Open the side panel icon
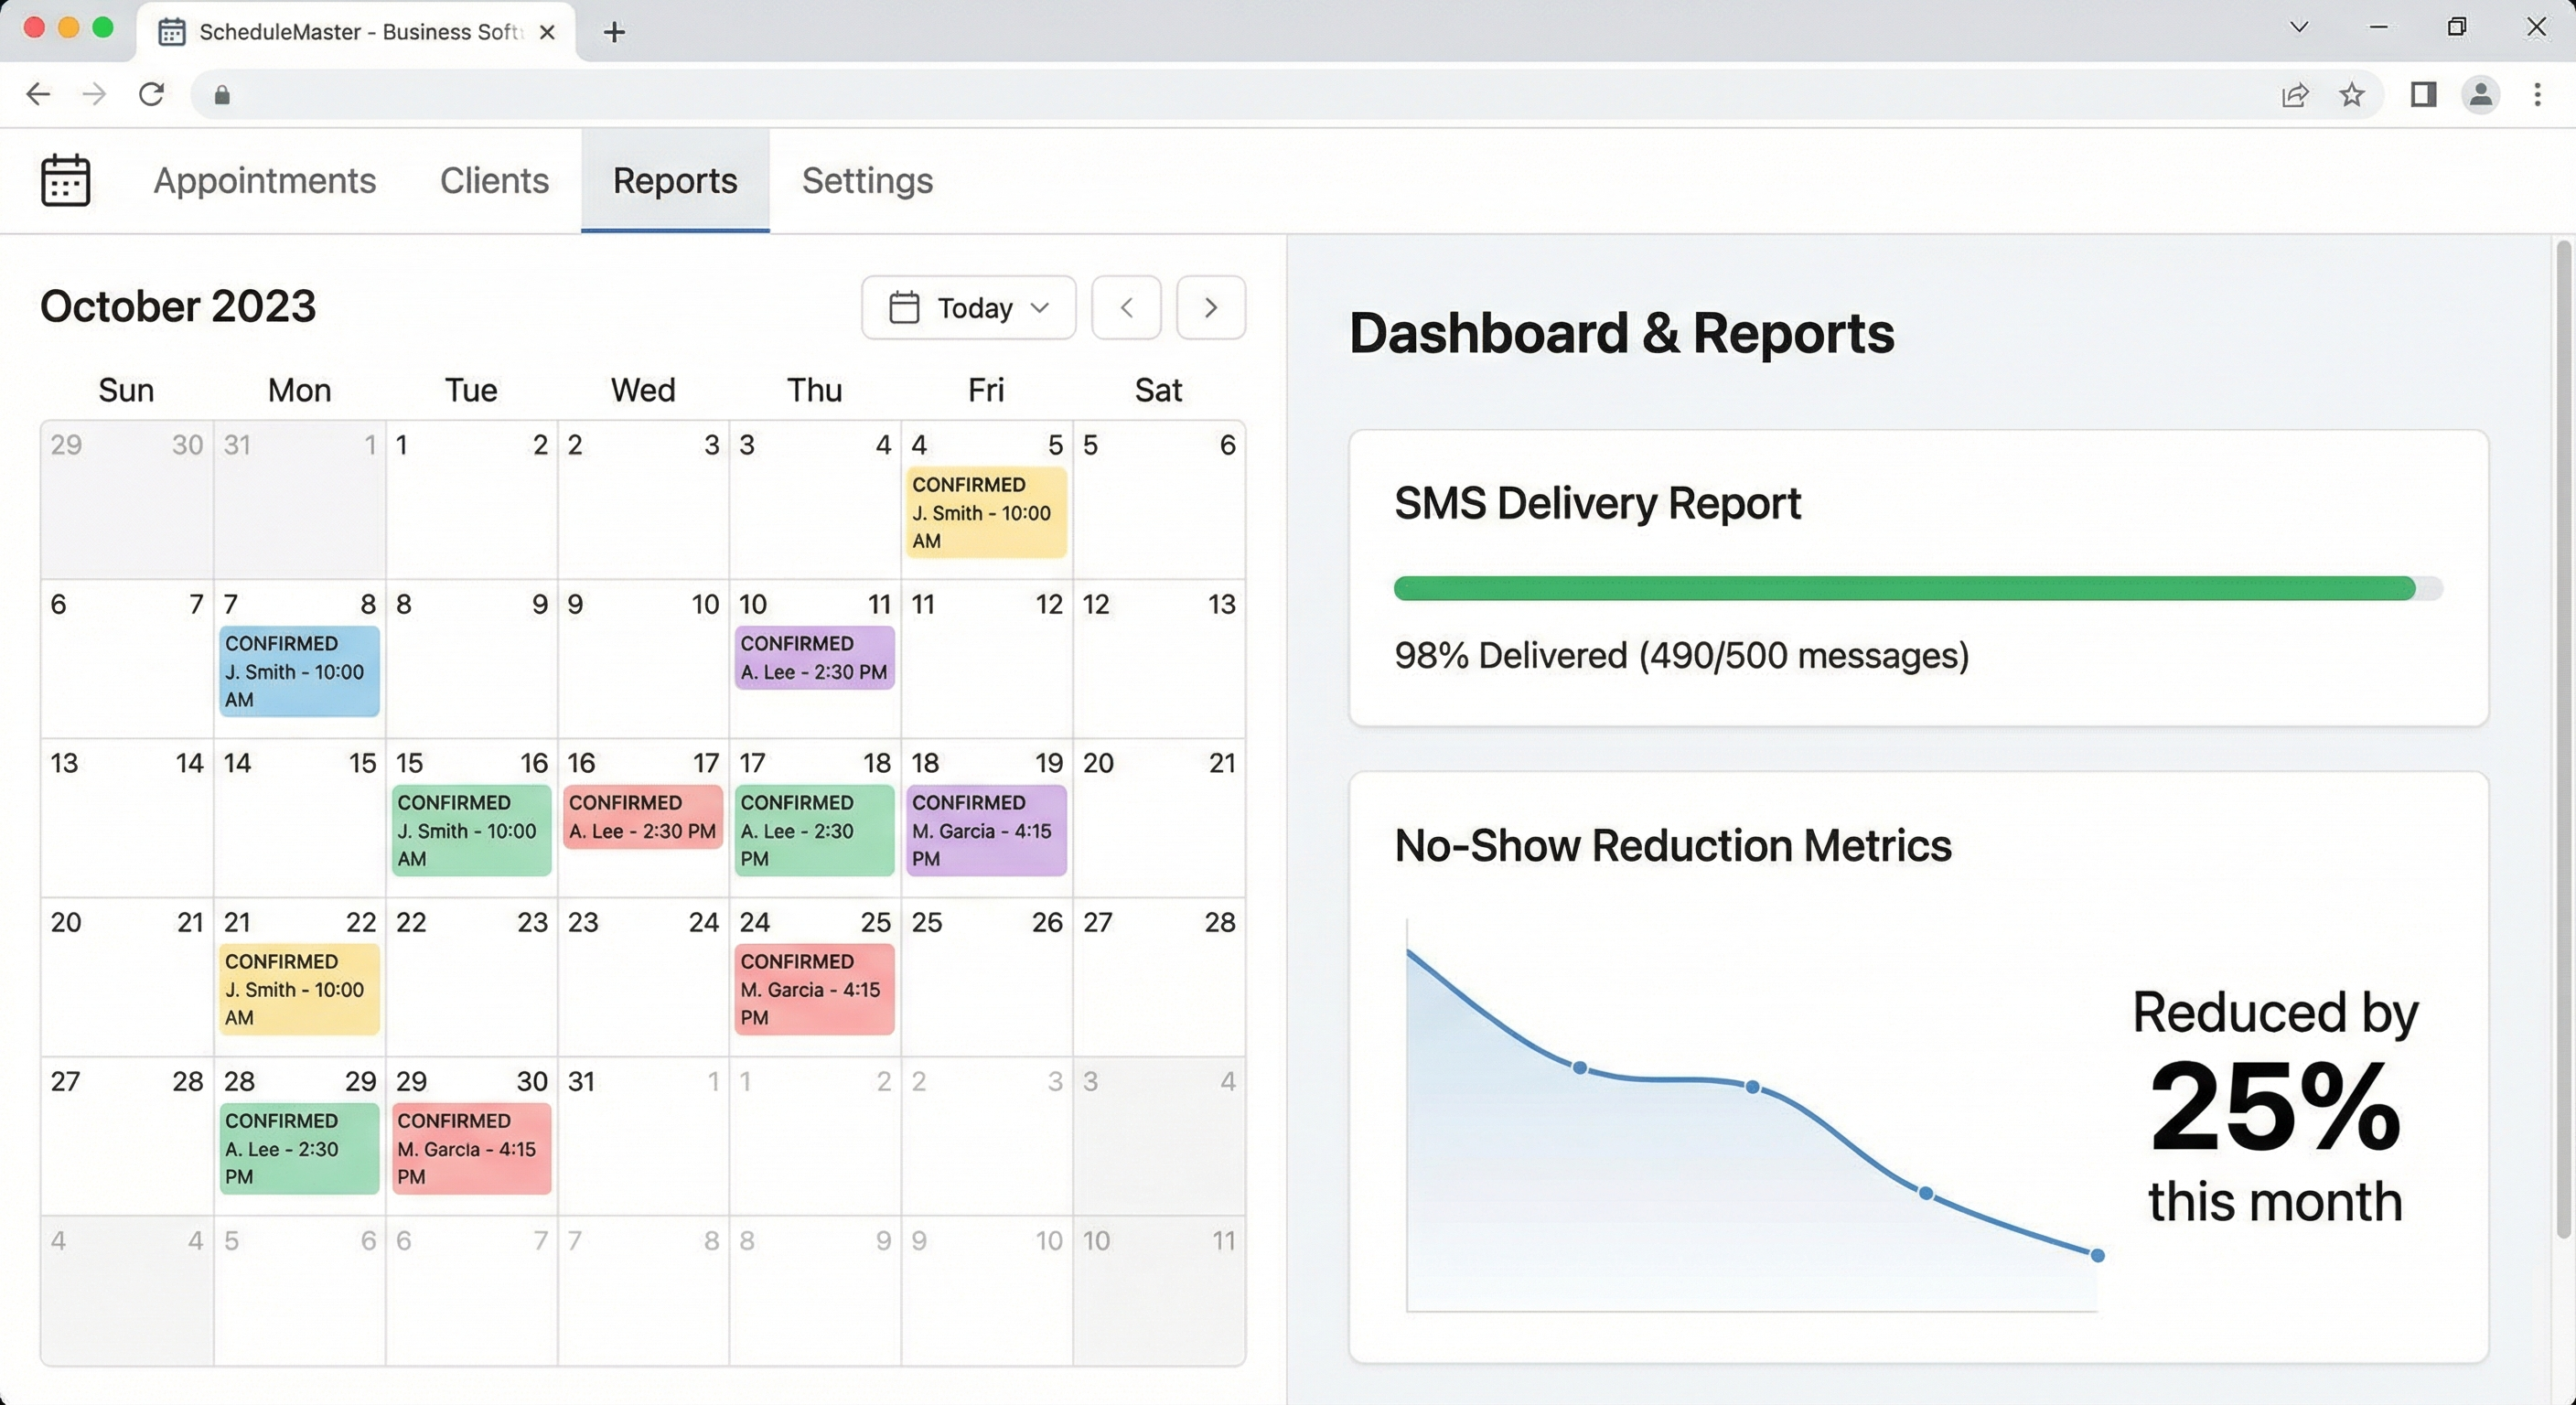 2422,95
